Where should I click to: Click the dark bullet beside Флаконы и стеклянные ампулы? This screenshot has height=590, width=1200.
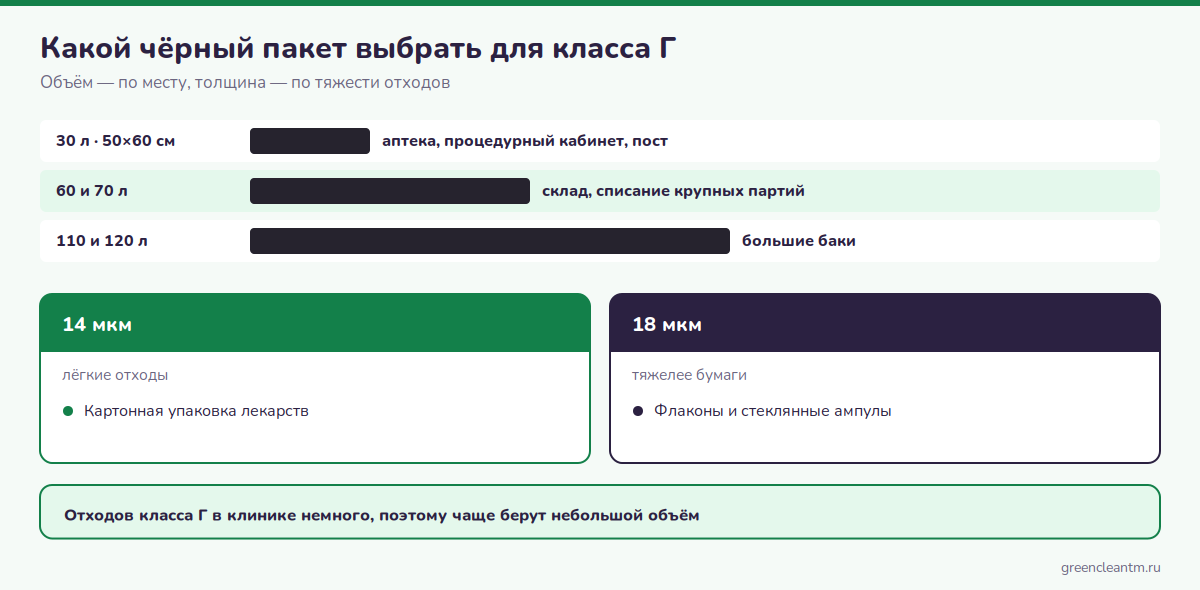(638, 411)
